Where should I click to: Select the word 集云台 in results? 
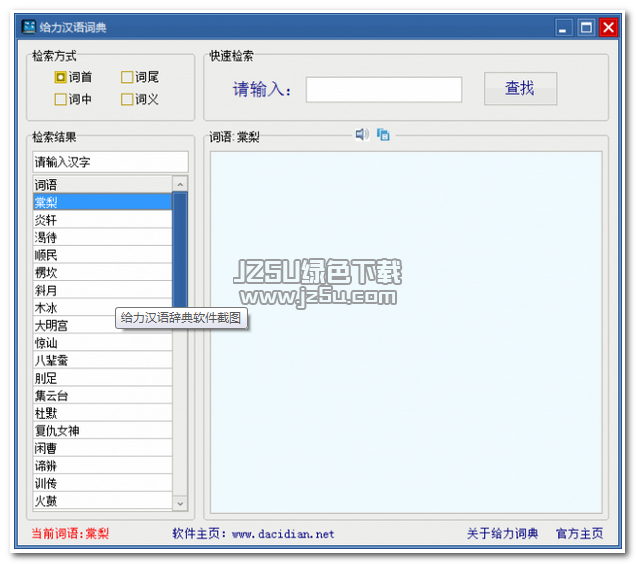click(103, 395)
